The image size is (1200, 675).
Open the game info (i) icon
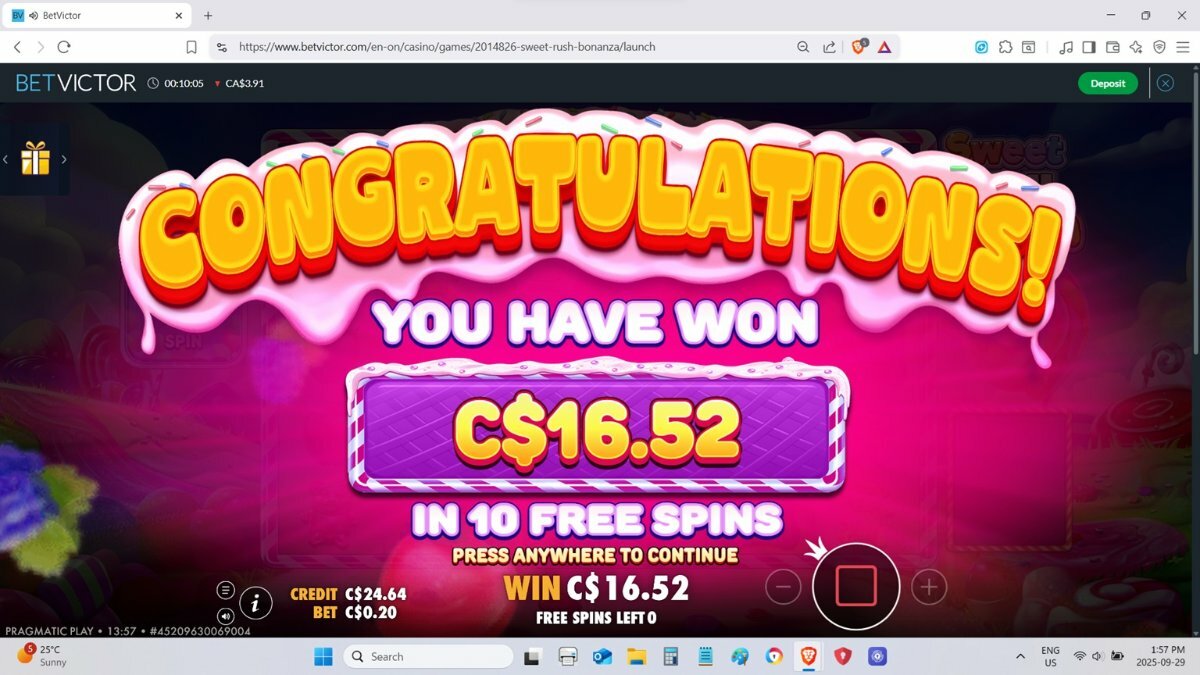257,603
